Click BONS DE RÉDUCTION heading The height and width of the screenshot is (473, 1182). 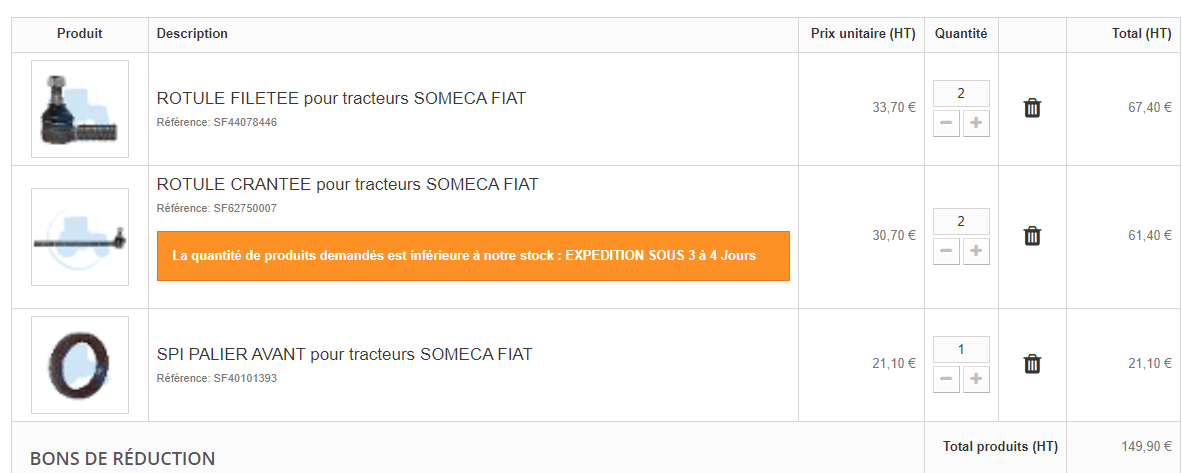(x=122, y=459)
